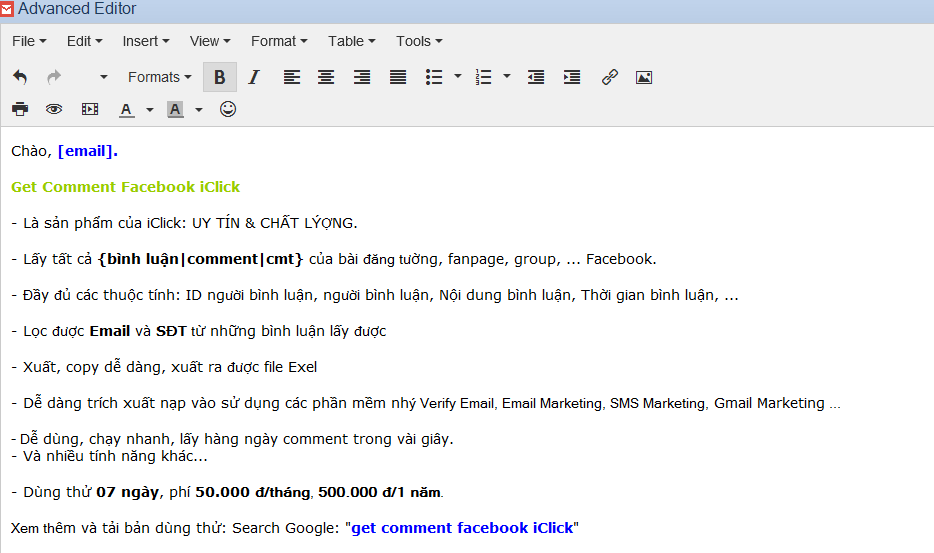Click the Redo arrow icon
Screen dimensions: 934x553
pos(54,77)
